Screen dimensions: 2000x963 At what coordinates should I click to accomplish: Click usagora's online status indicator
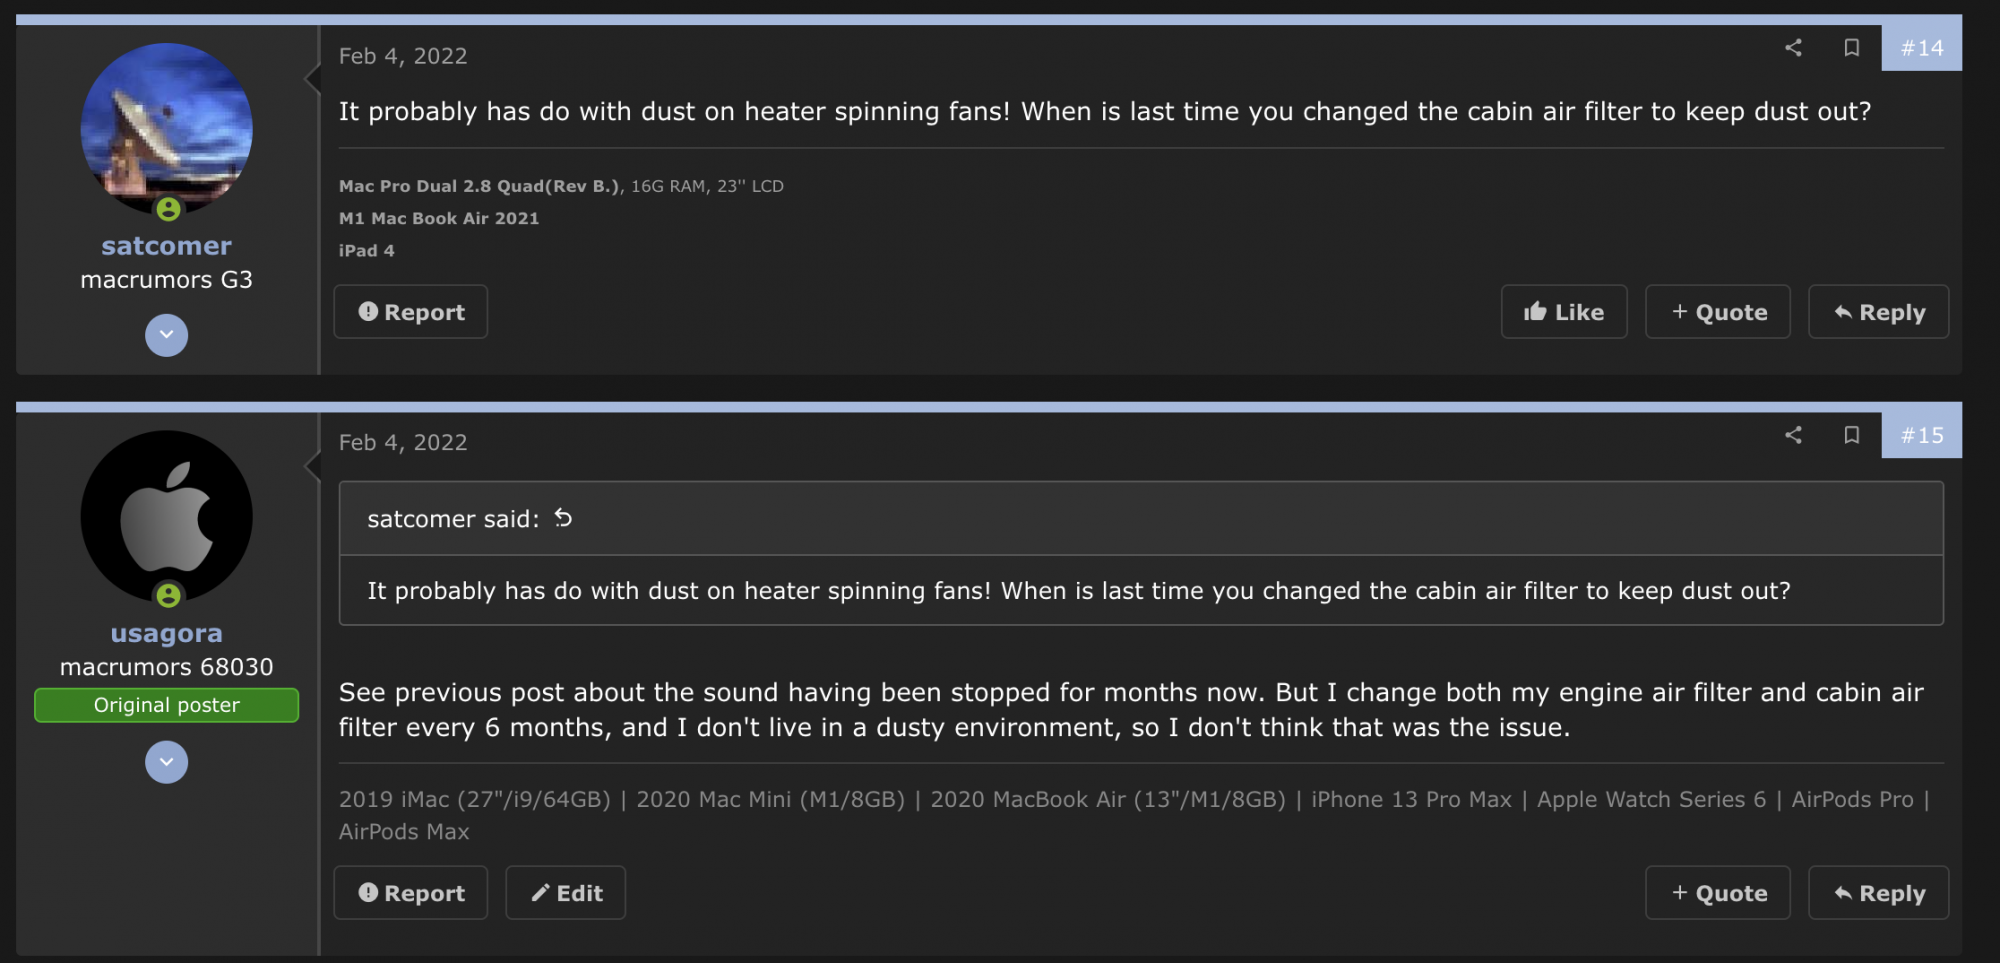[168, 596]
